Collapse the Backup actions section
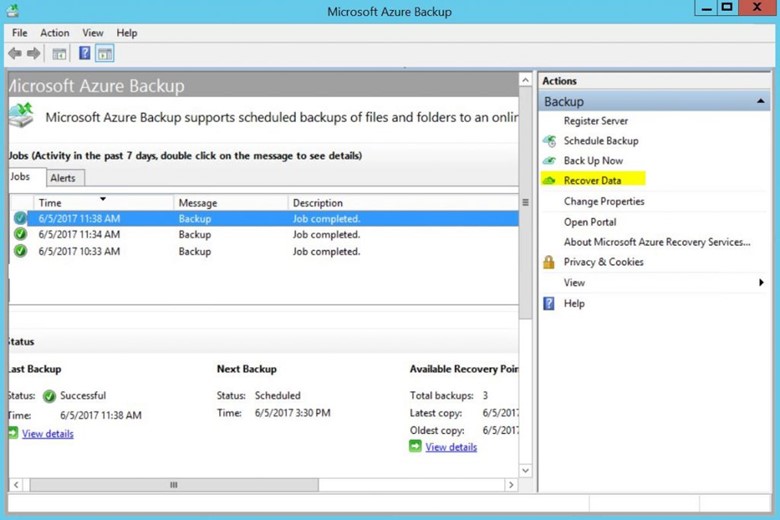This screenshot has height=520, width=780. (x=761, y=101)
